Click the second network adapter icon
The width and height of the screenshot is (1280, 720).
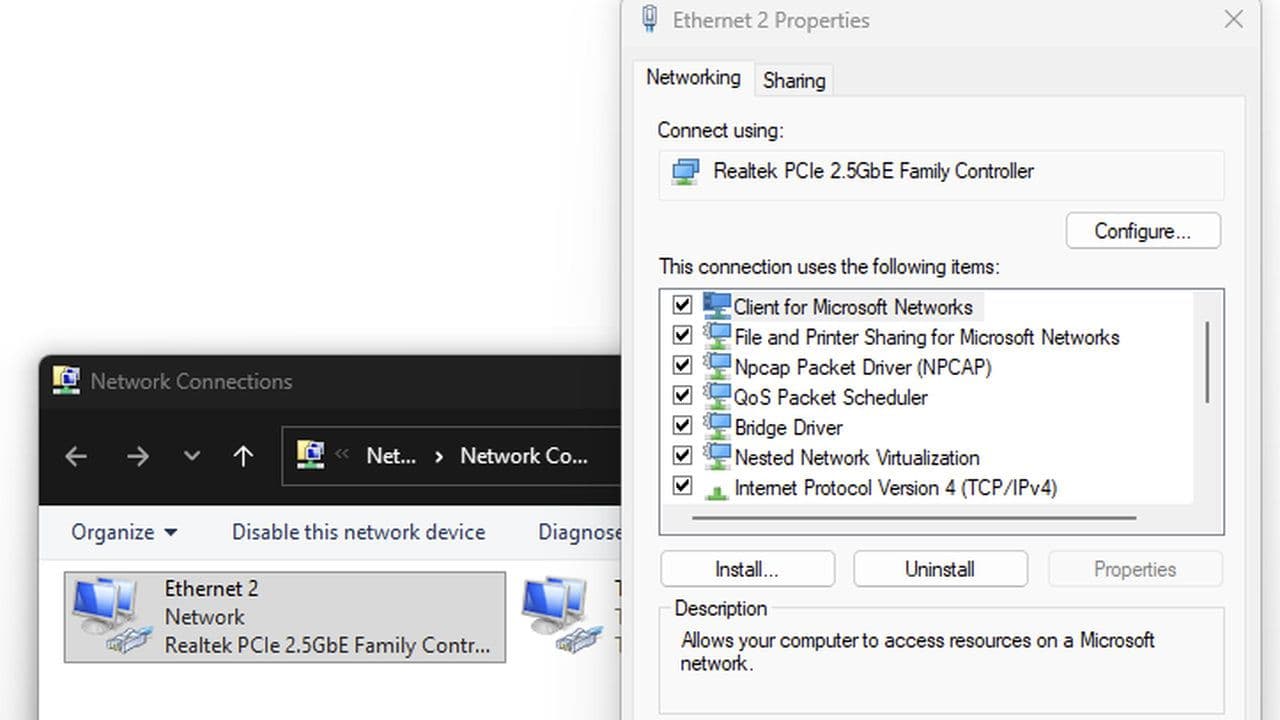point(561,614)
